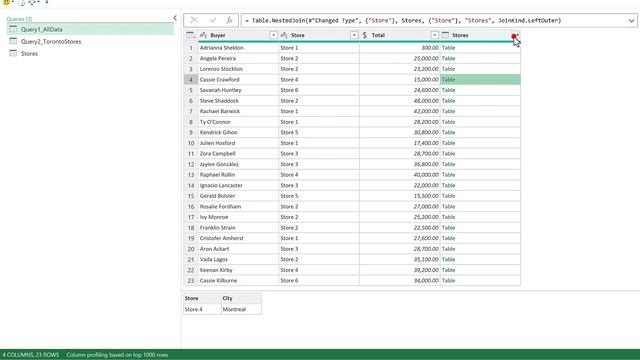Select the 'Rachael Barwick' cell
This screenshot has width=640, height=360.
pyautogui.click(x=238, y=111)
